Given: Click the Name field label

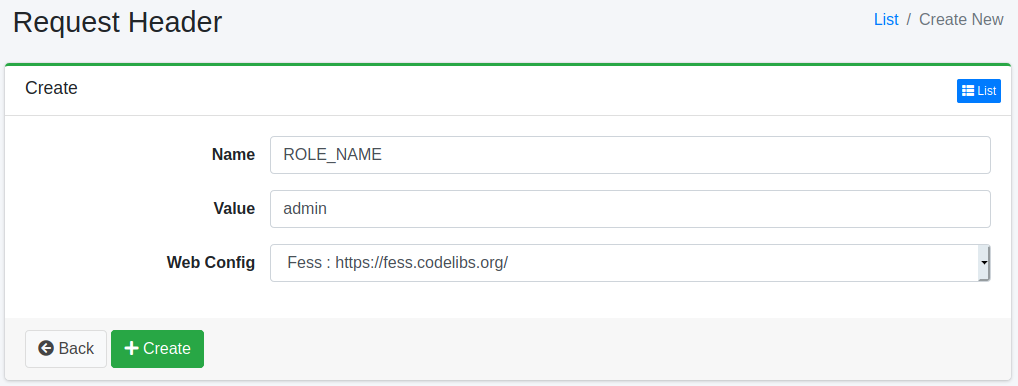Looking at the screenshot, I should [x=233, y=155].
